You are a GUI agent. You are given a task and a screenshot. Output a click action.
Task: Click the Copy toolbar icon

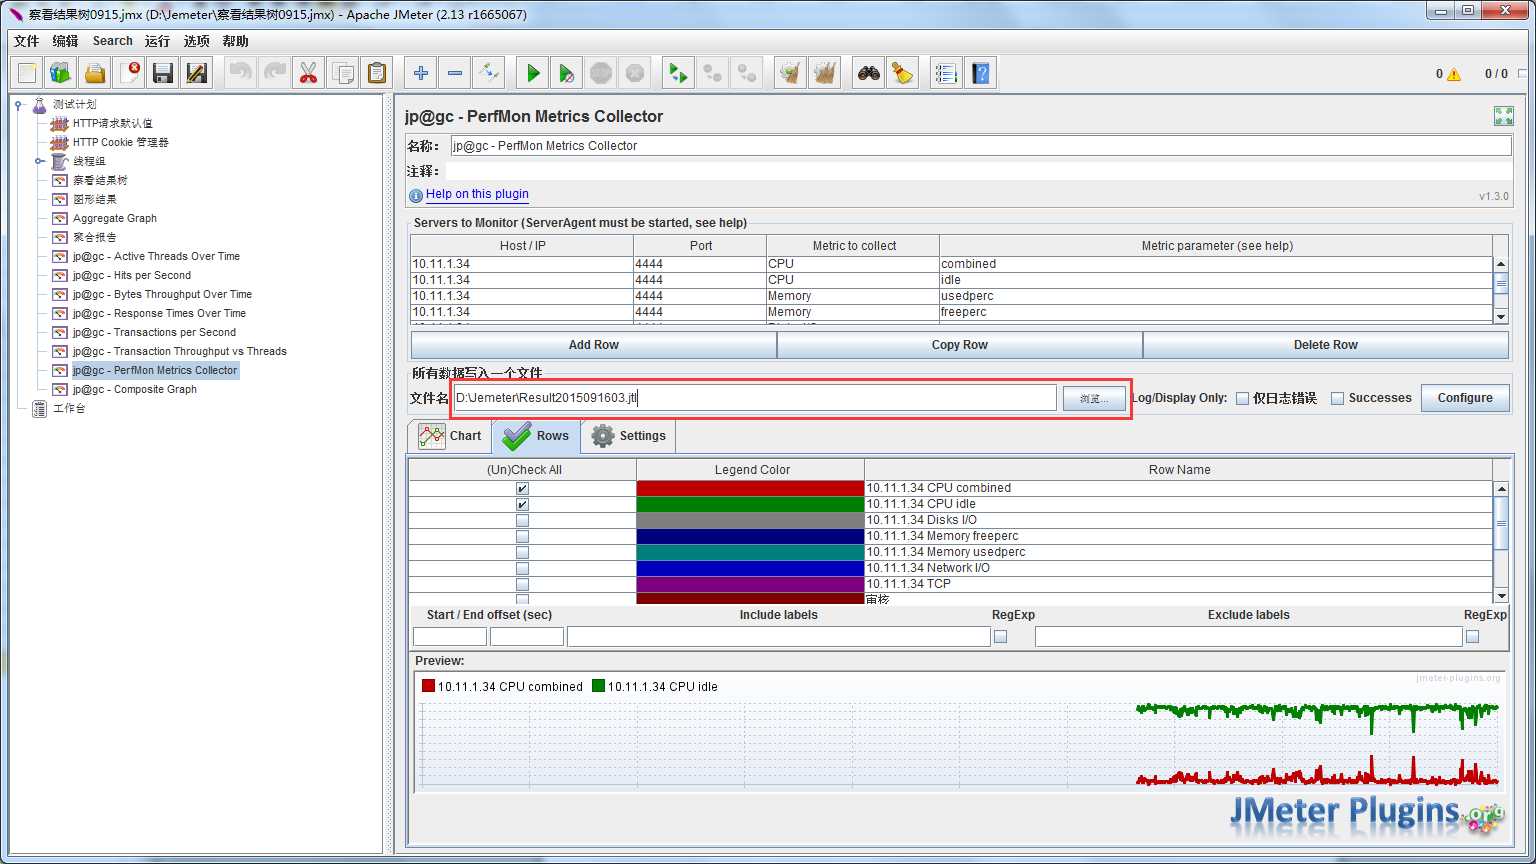click(342, 73)
